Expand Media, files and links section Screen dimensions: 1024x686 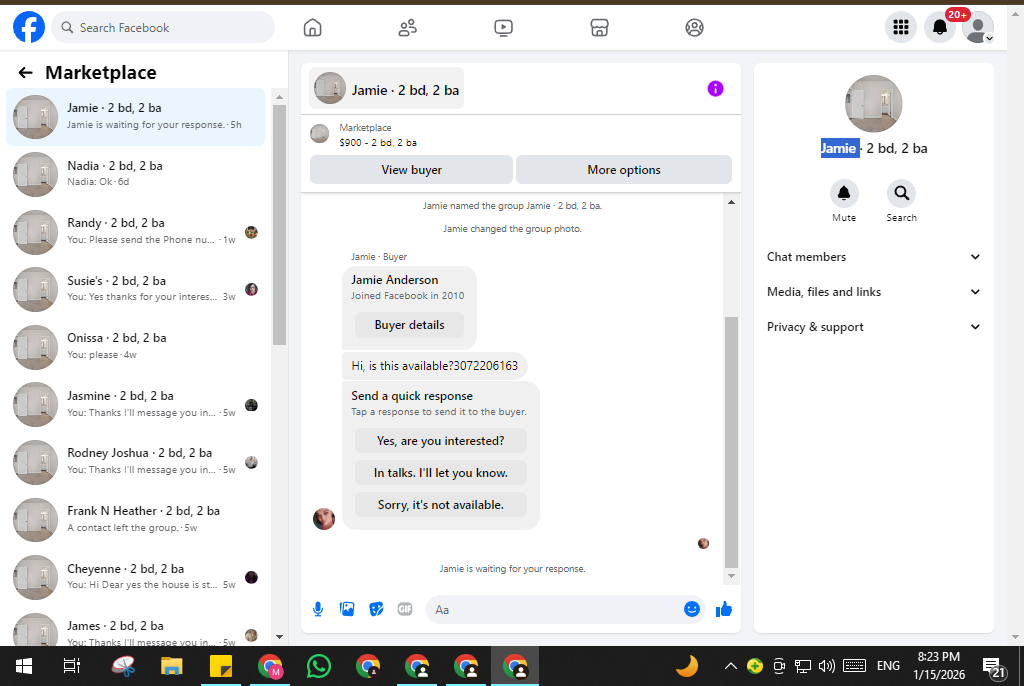coord(873,292)
